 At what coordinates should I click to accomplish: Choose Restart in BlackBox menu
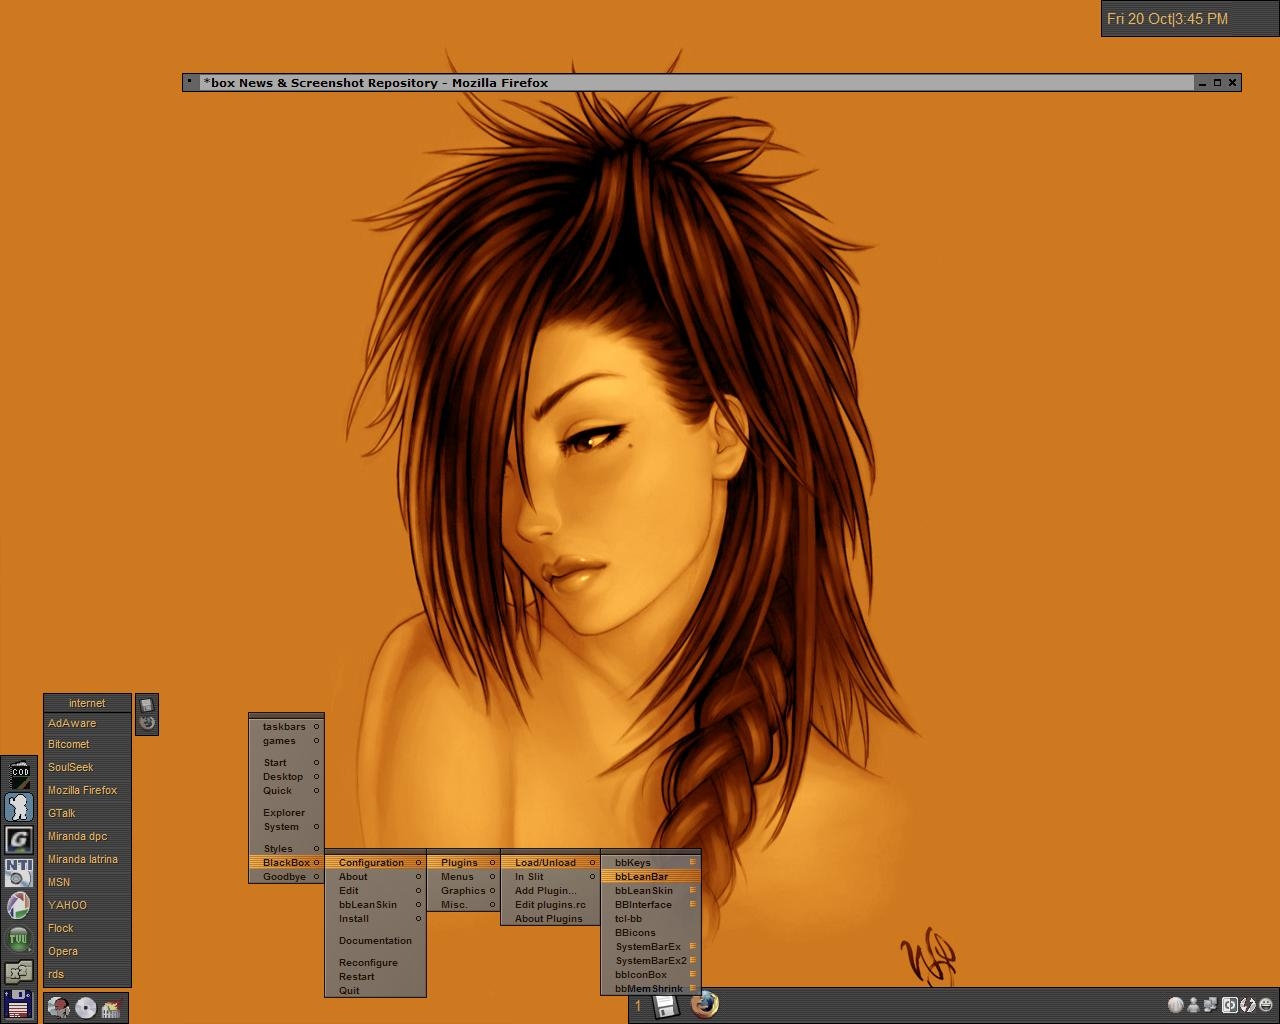375,977
